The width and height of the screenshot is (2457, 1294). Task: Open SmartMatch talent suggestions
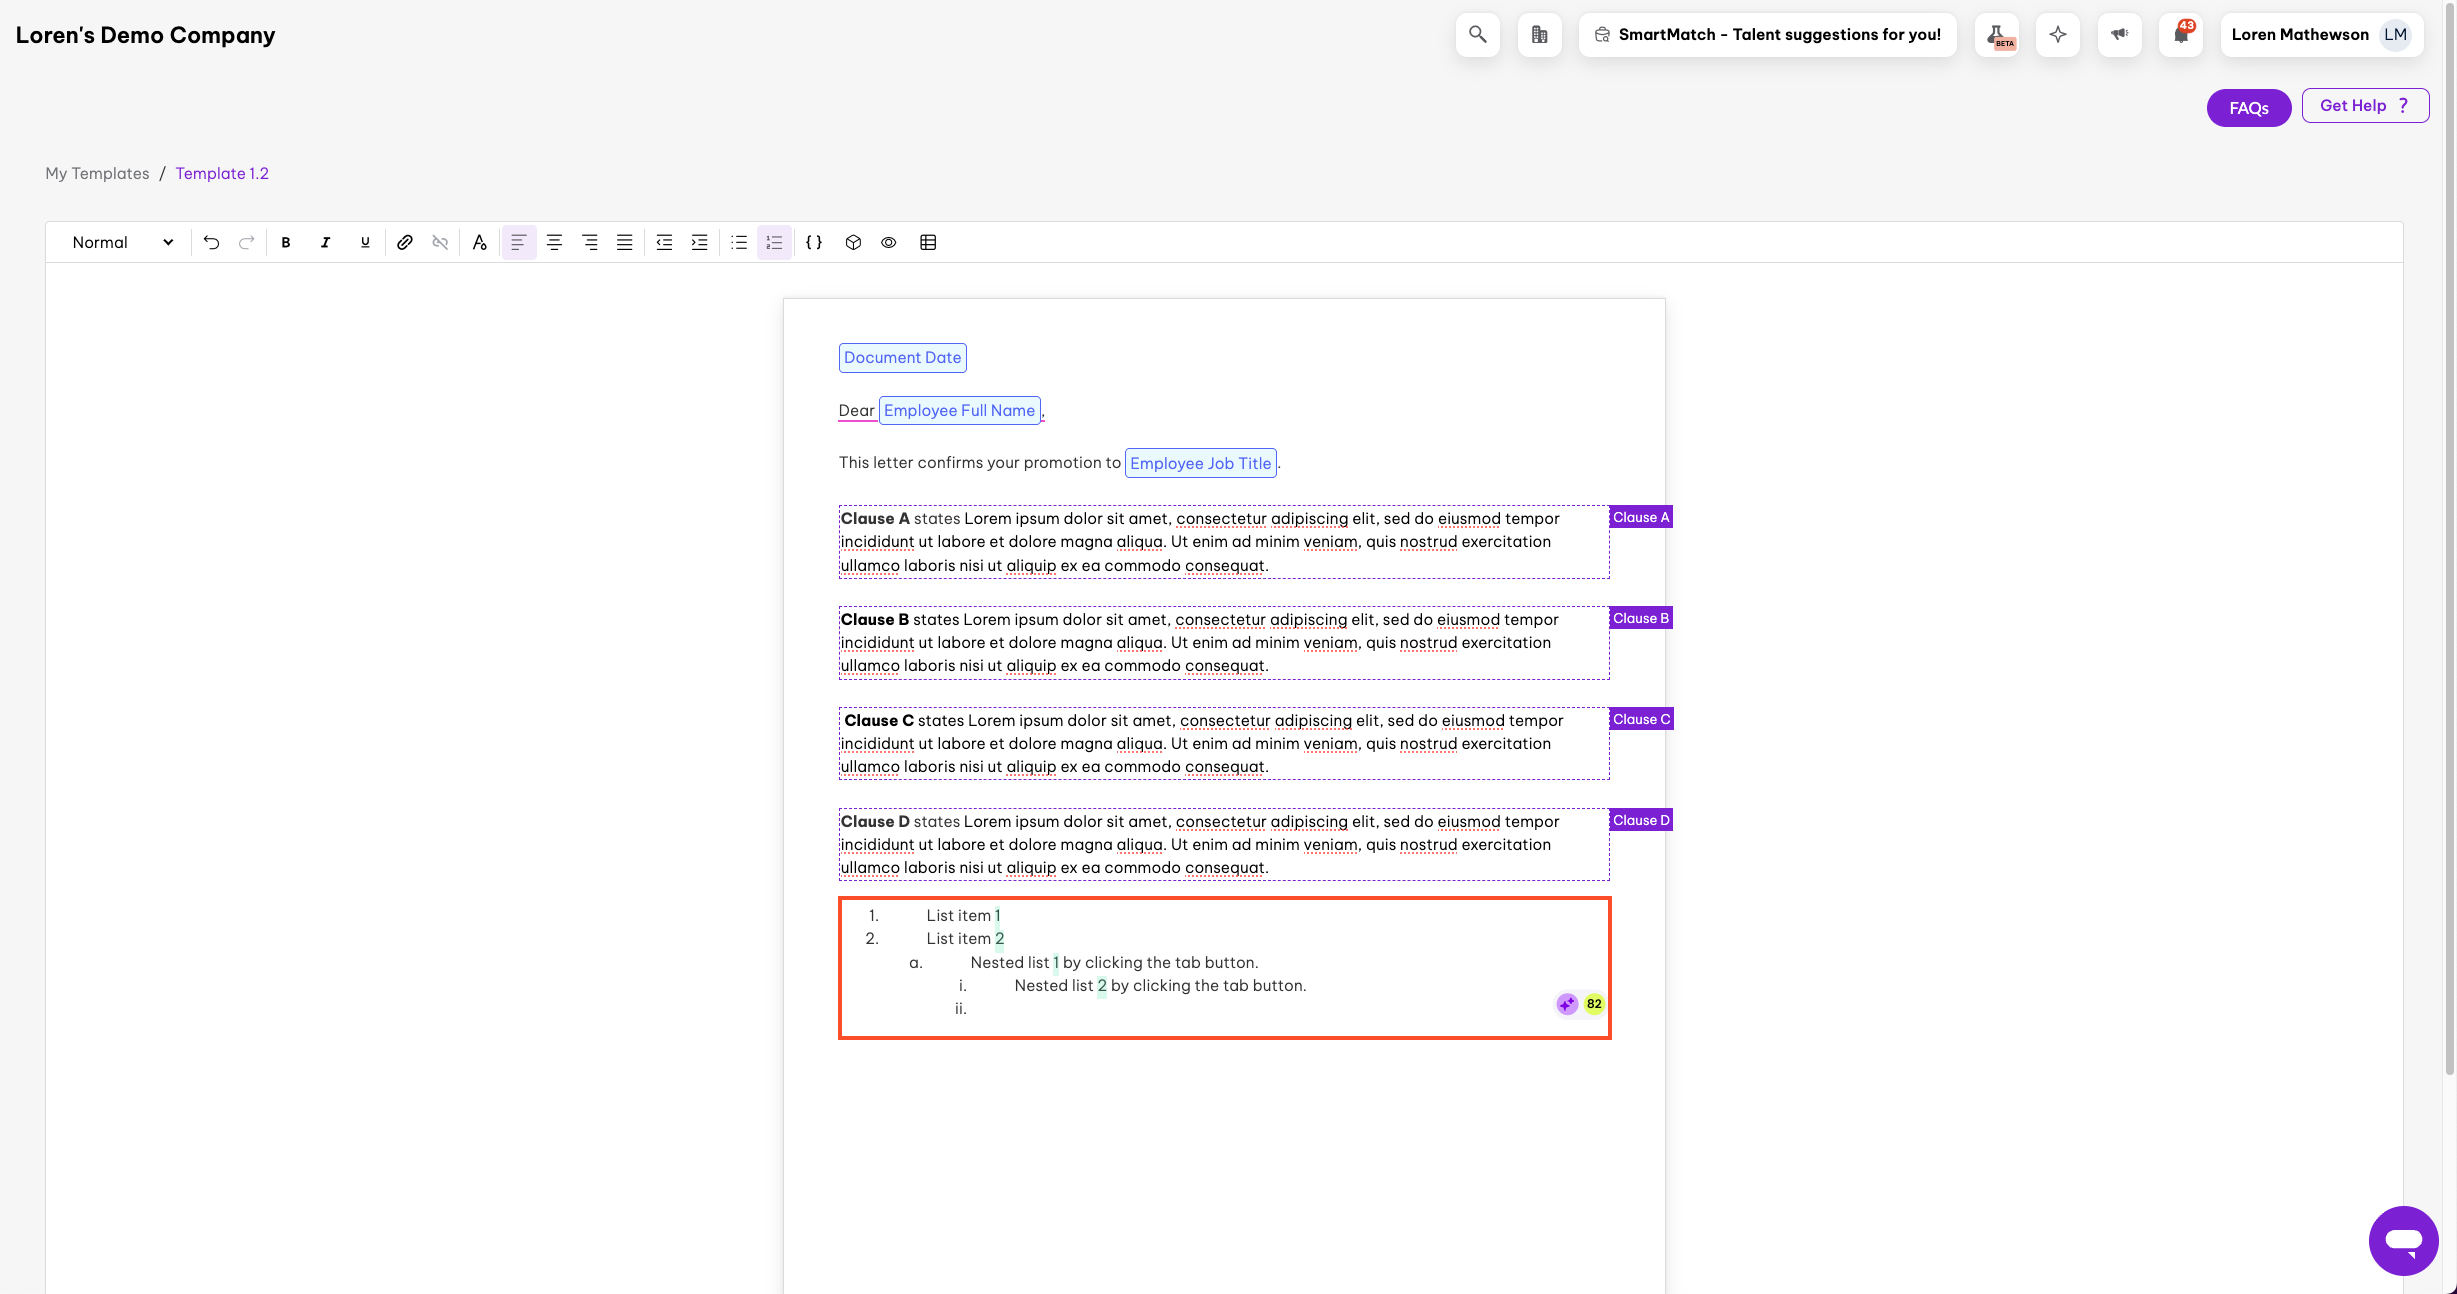pos(1767,35)
